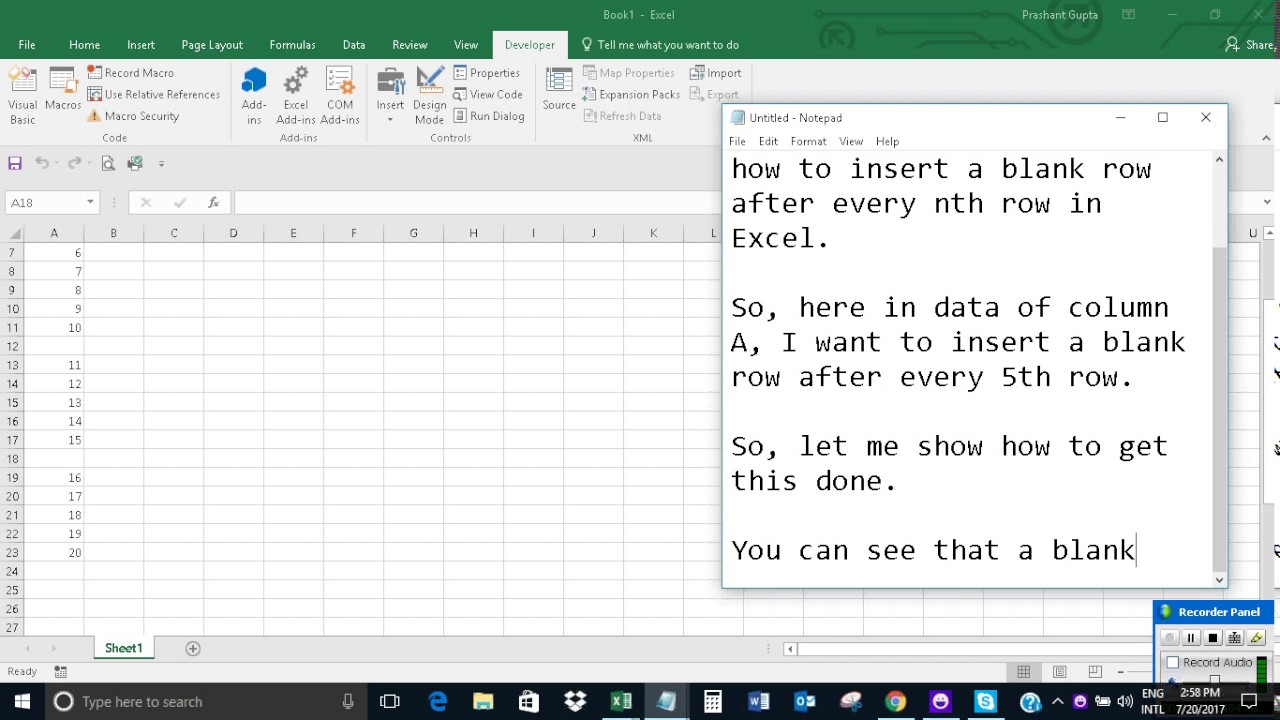Open Notepad's Format menu
The height and width of the screenshot is (720, 1280).
click(808, 141)
